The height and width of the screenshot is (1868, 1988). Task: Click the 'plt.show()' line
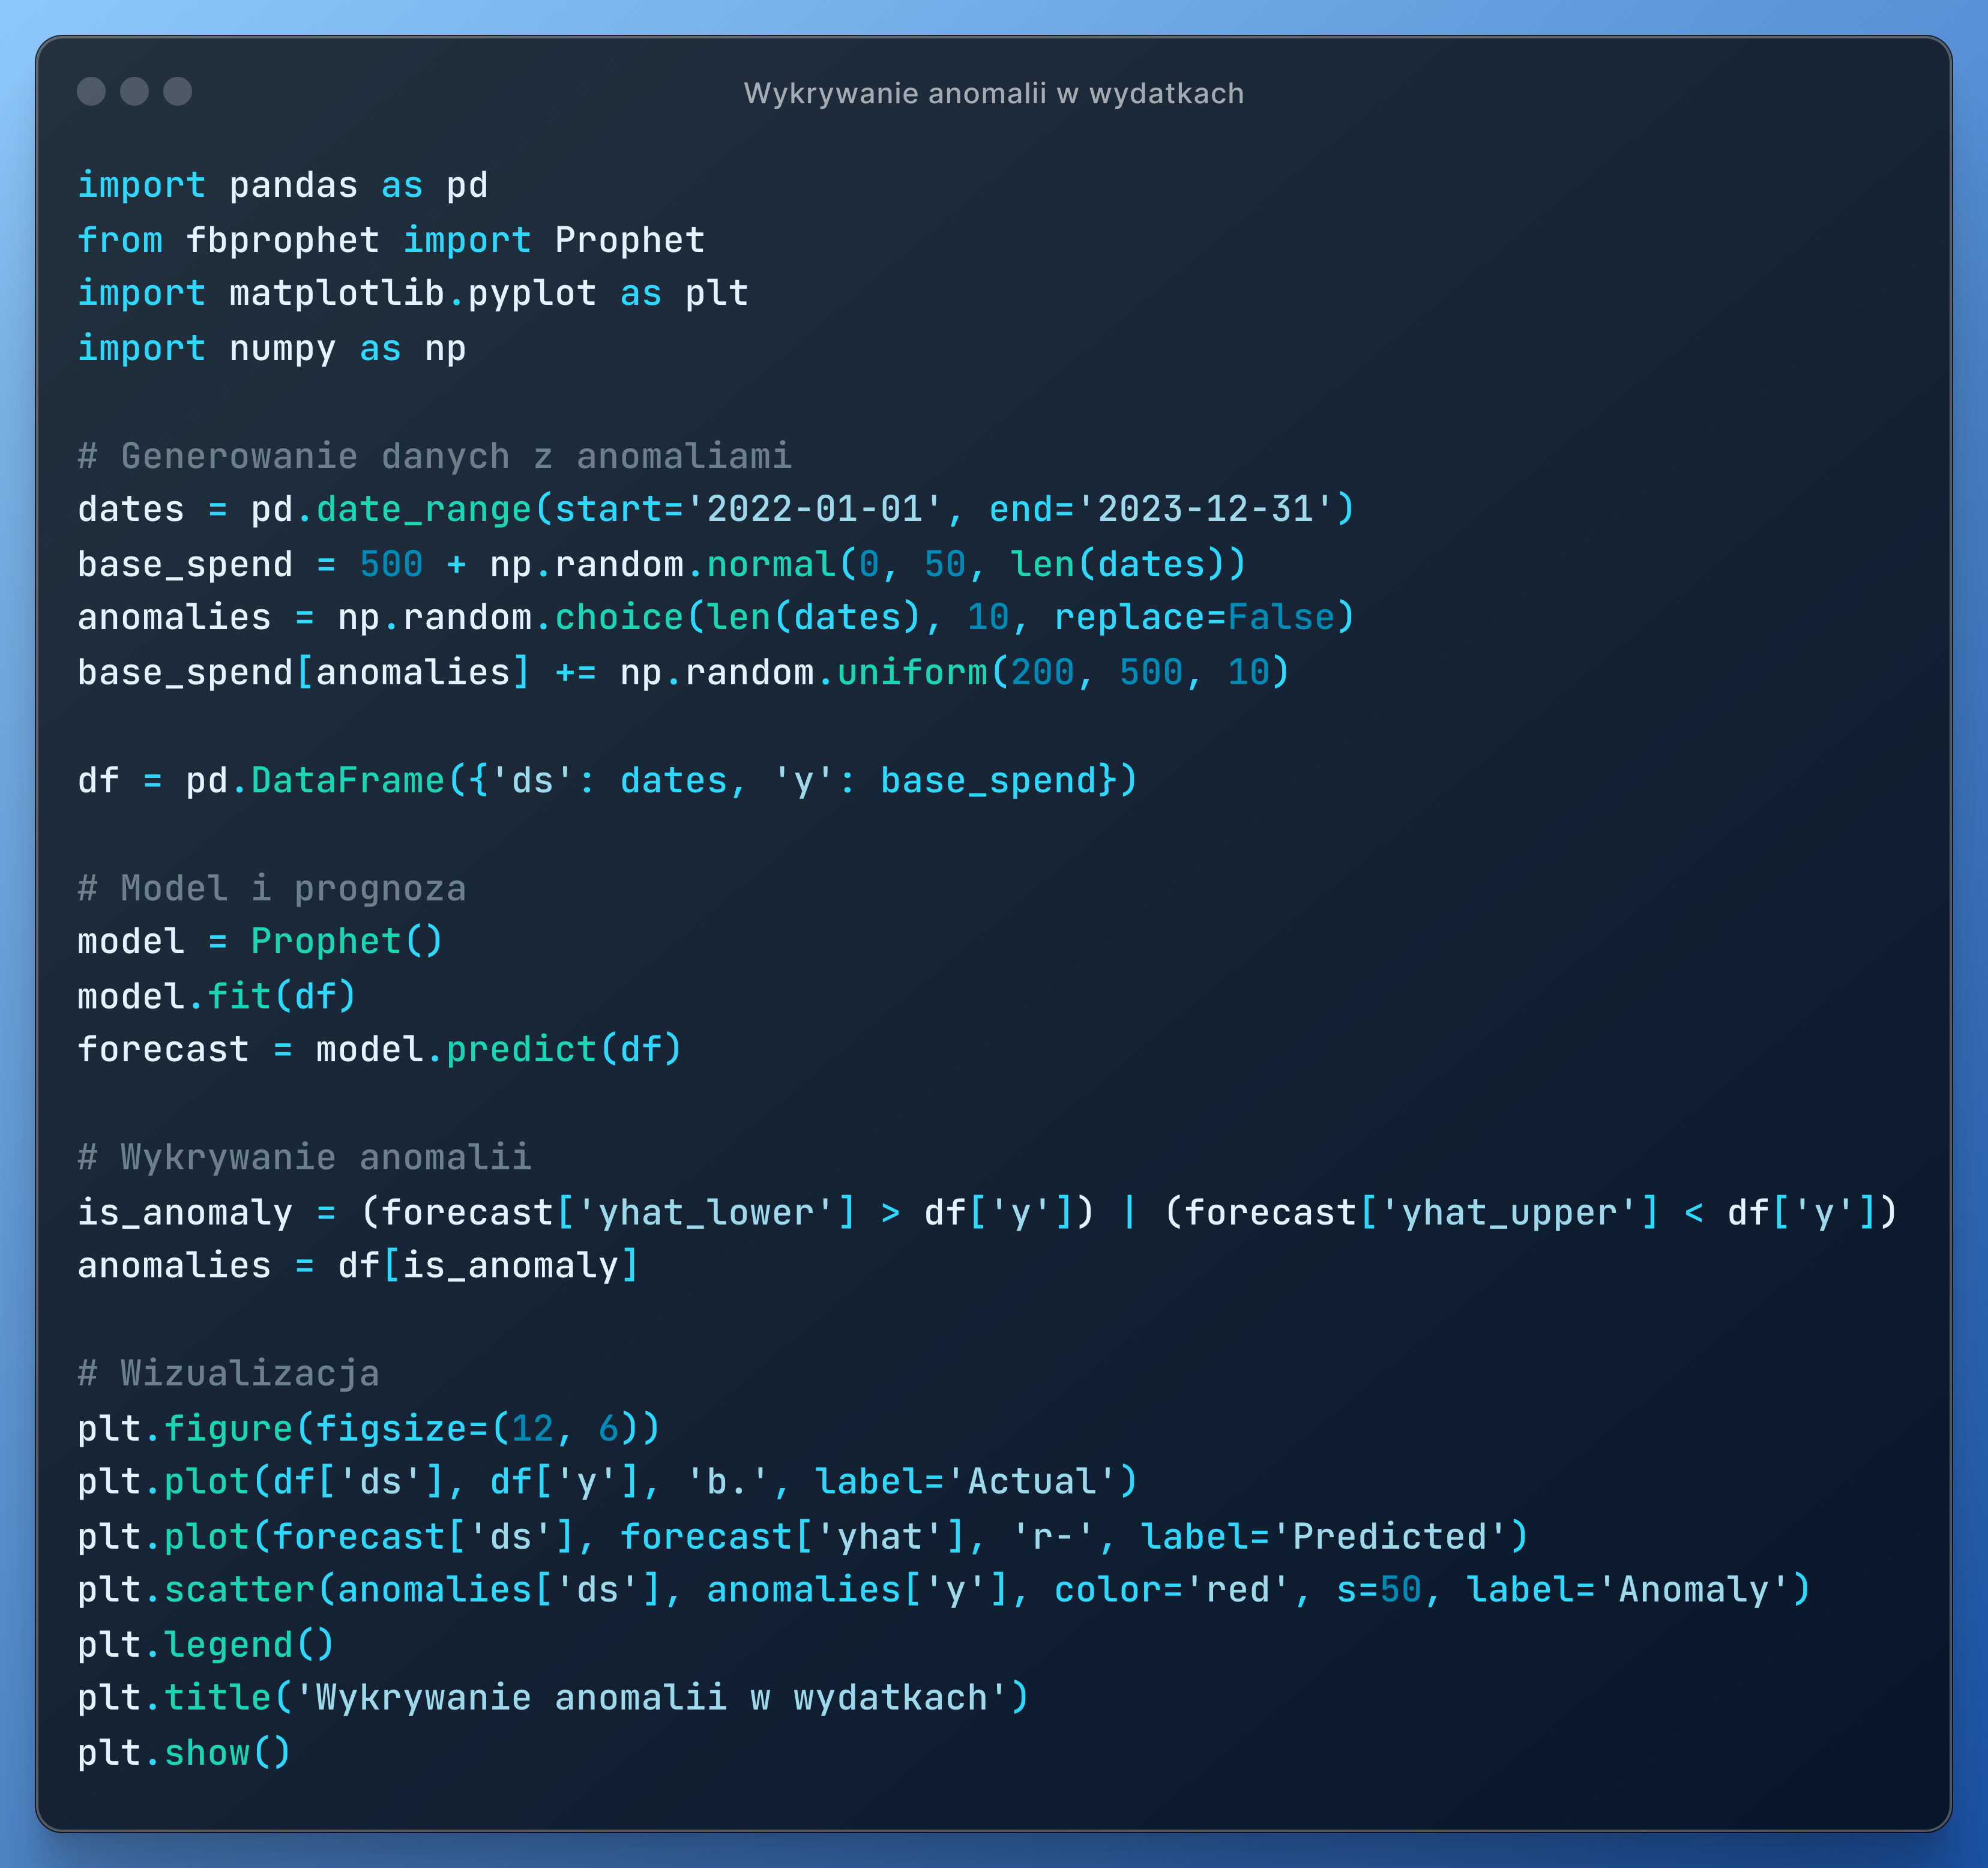[x=184, y=1752]
